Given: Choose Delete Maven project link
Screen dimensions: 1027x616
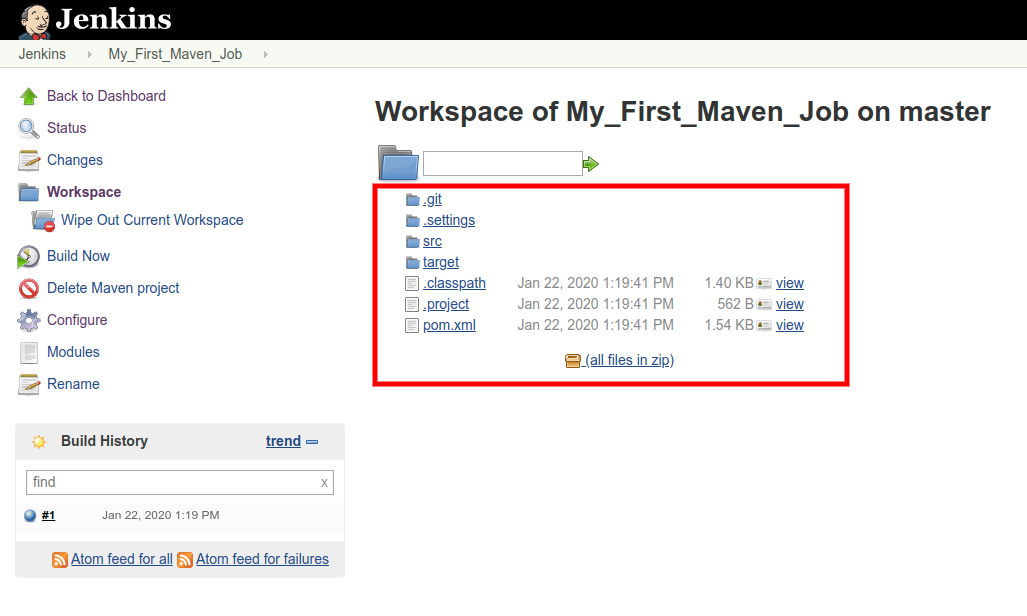Looking at the screenshot, I should [x=113, y=288].
